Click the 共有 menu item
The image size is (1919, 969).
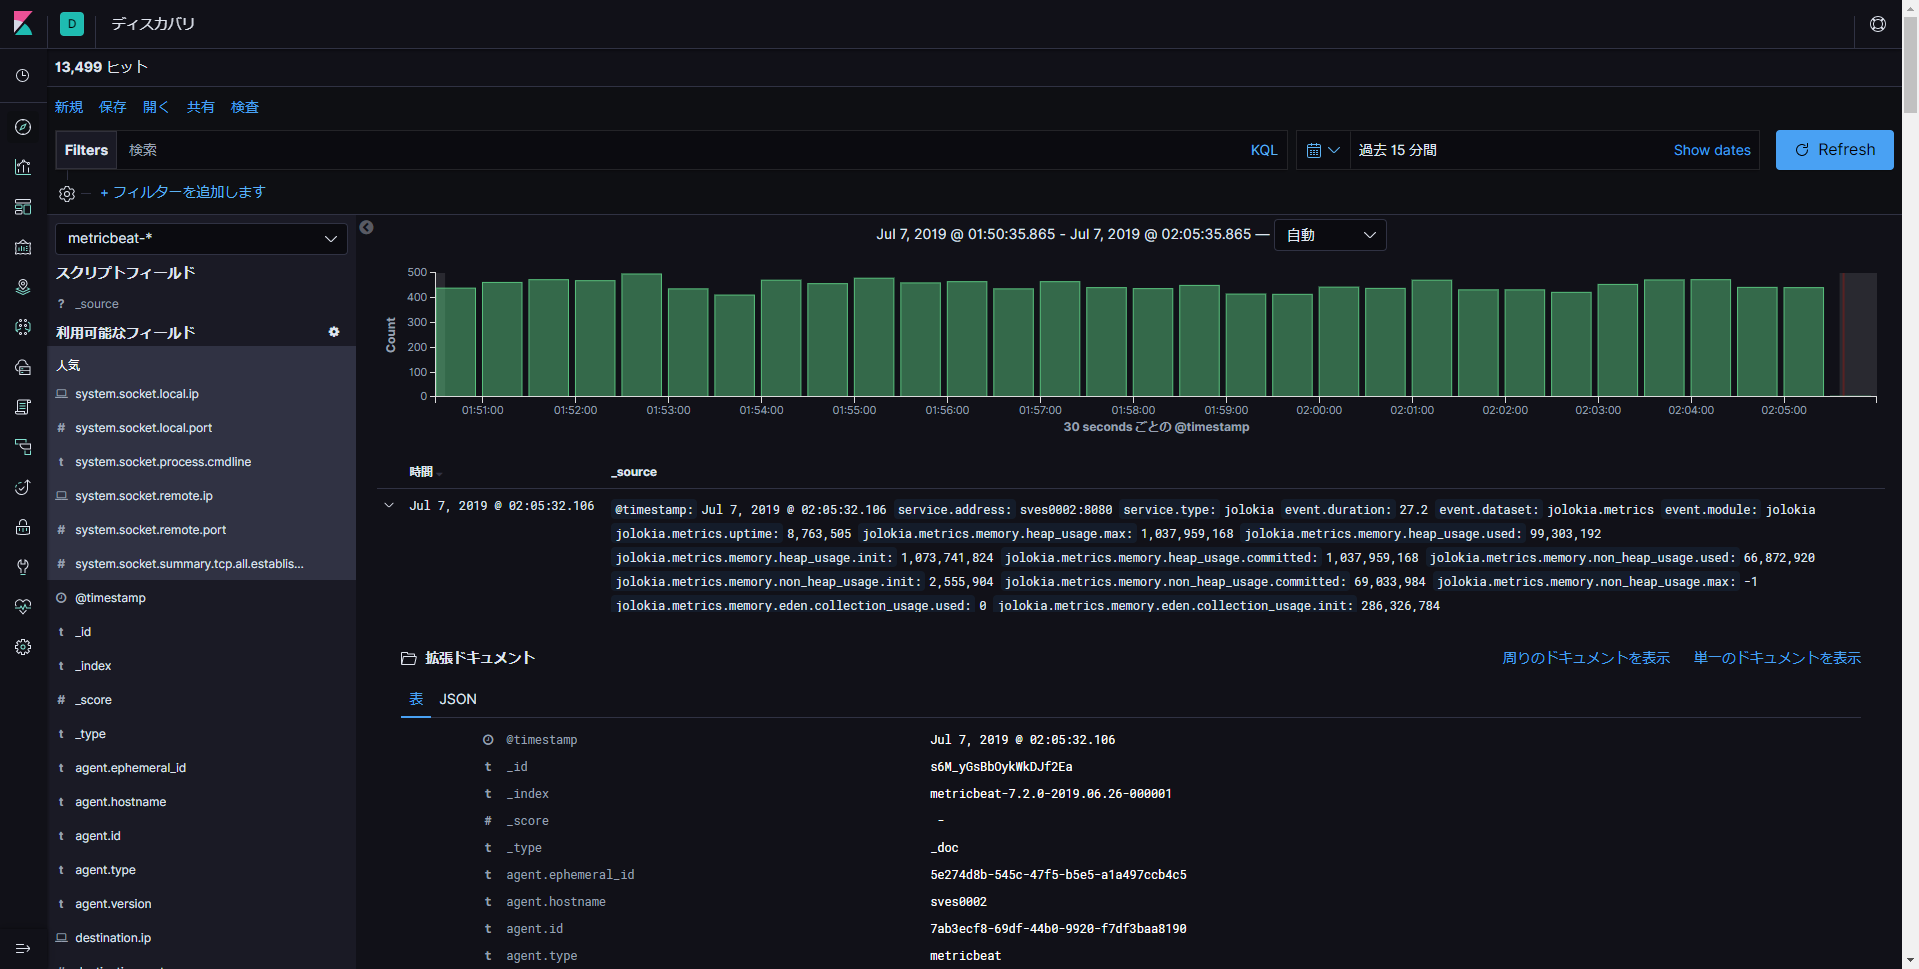pos(200,107)
